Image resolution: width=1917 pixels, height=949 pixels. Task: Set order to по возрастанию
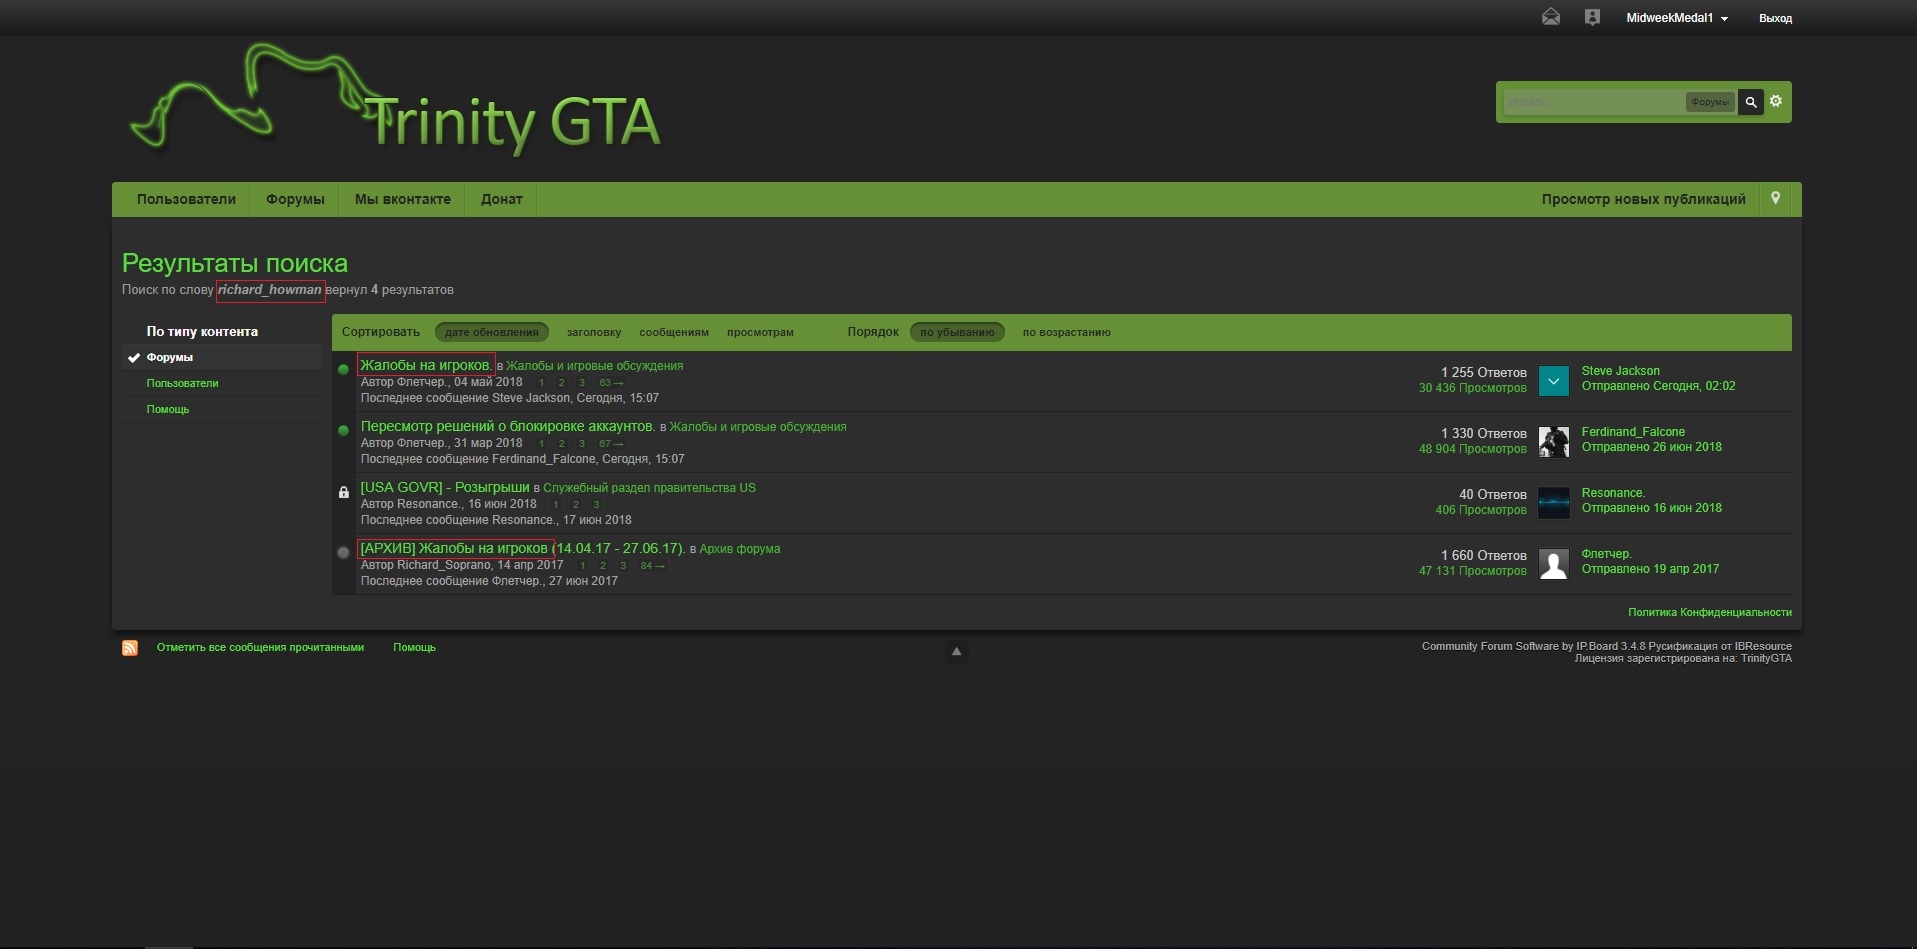[1066, 332]
